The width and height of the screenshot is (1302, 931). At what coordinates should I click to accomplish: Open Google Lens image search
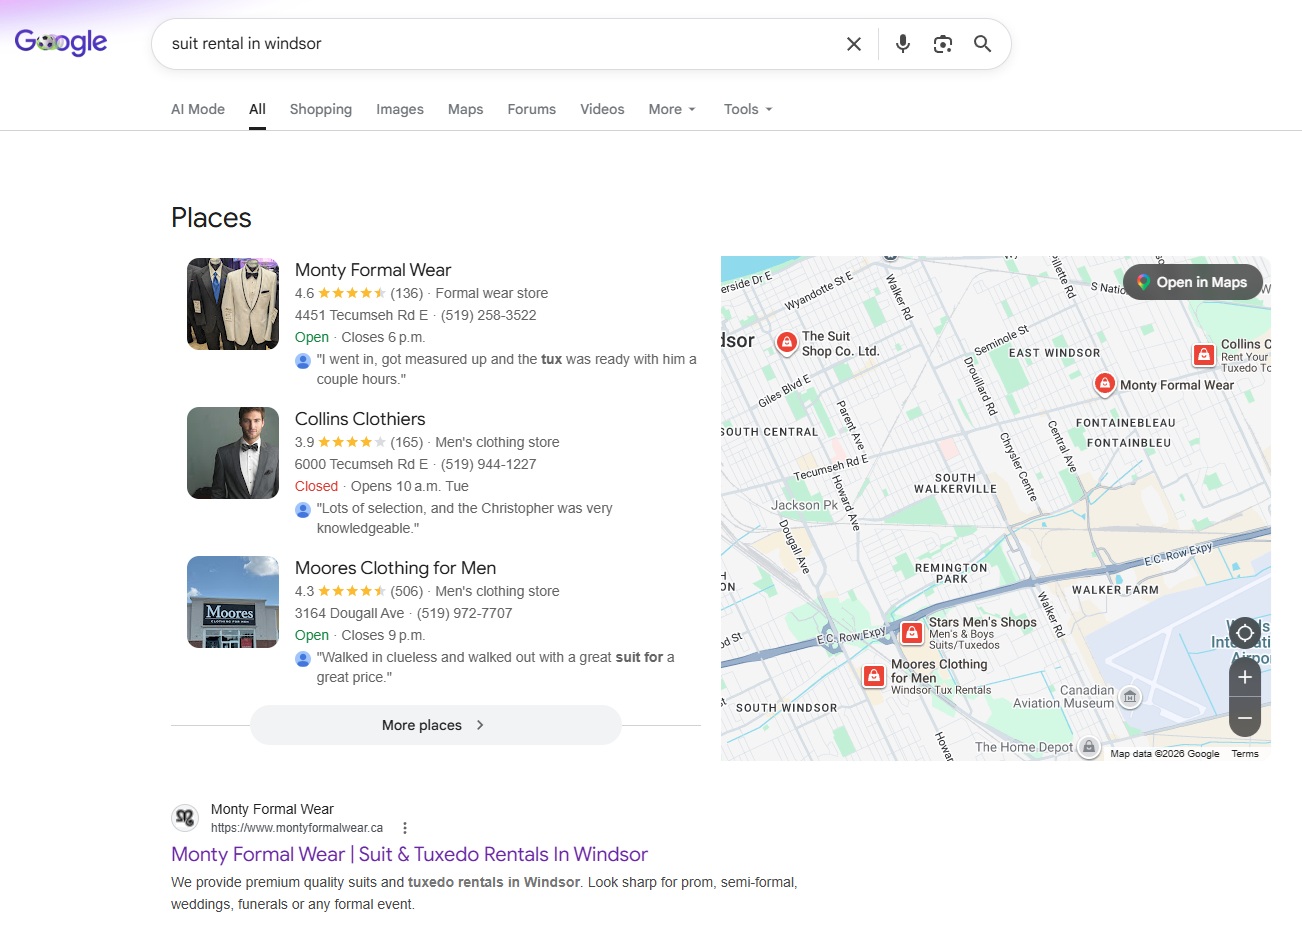[943, 44]
